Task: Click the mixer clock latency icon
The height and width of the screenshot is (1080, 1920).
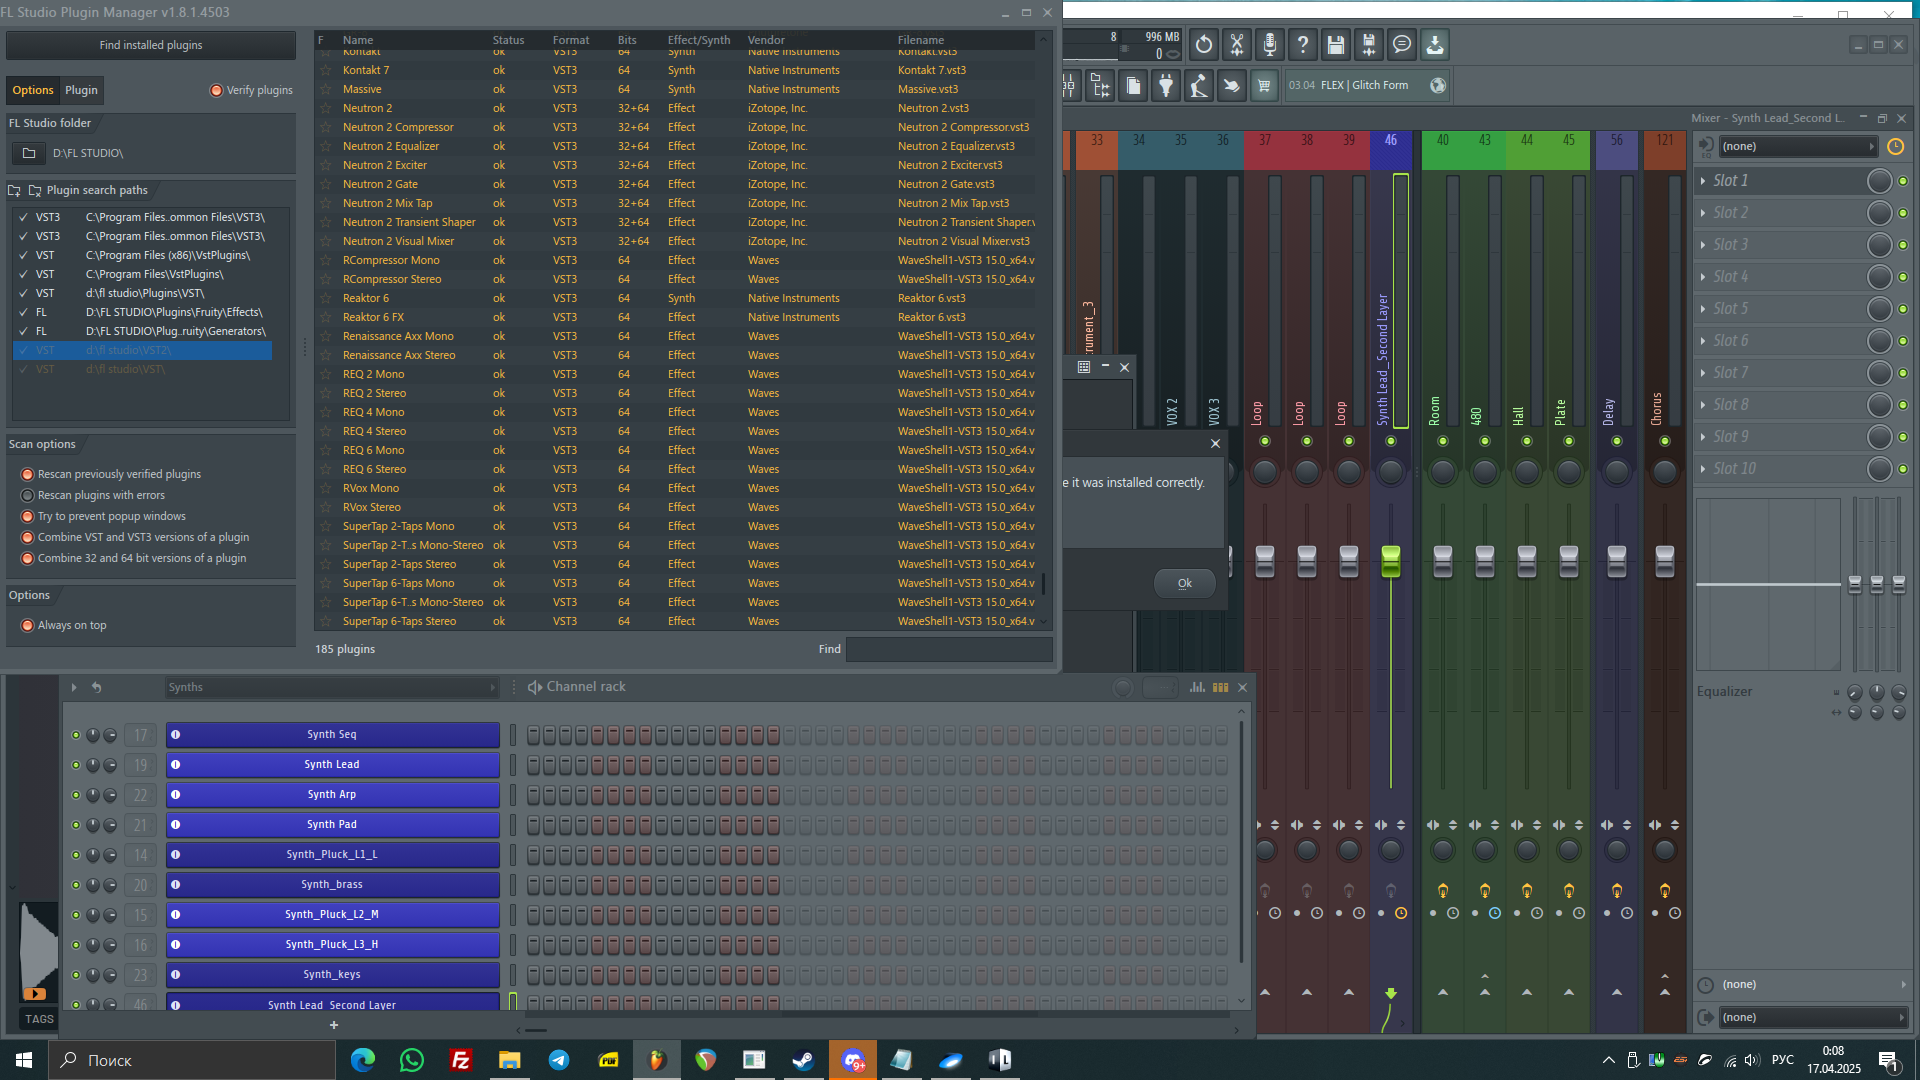Action: click(1895, 147)
